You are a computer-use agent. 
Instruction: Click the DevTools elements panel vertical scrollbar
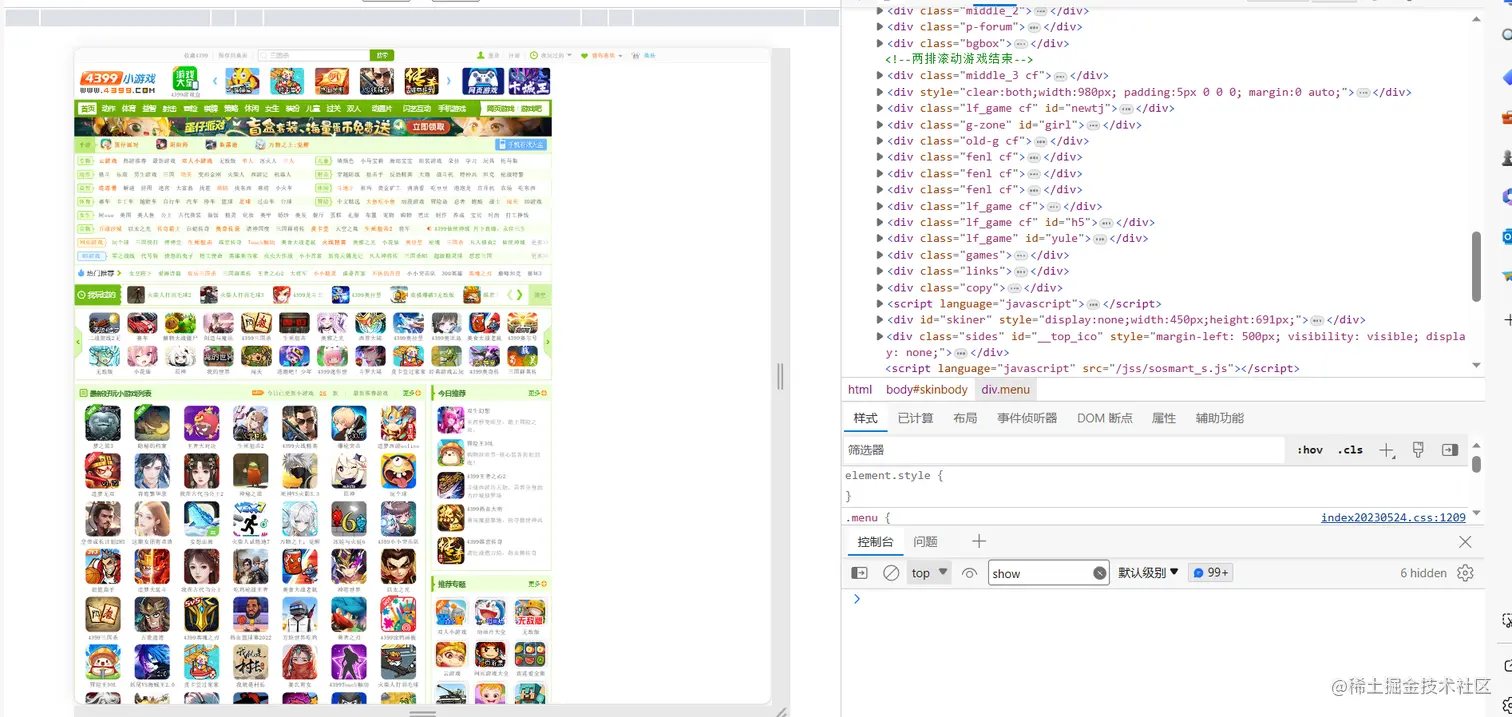tap(1478, 265)
